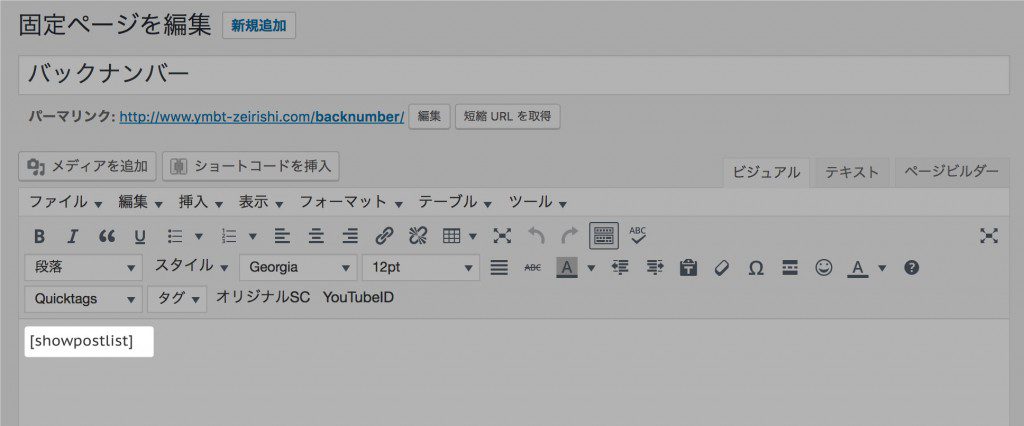
Task: Click the 編集 permalink button
Action: (429, 117)
